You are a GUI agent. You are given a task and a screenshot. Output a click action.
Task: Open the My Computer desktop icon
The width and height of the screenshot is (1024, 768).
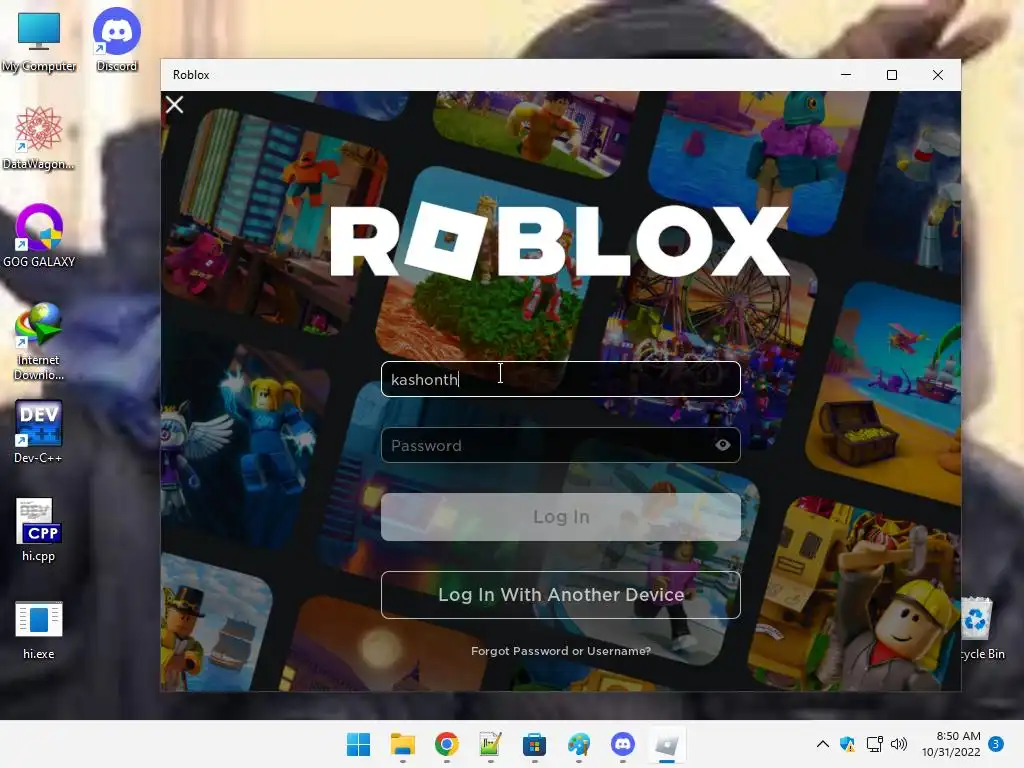point(39,40)
